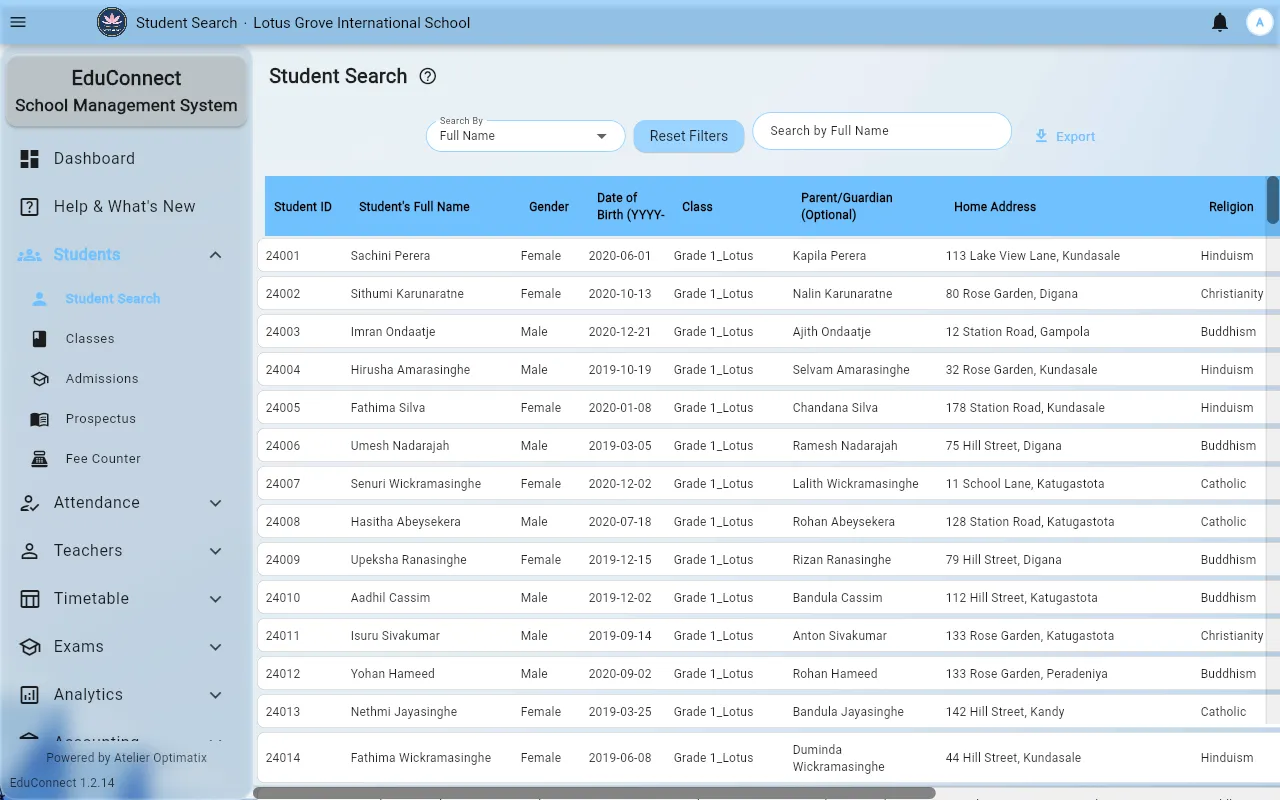This screenshot has height=800, width=1280.
Task: Click the horizontal table scrollbar
Action: tap(594, 793)
